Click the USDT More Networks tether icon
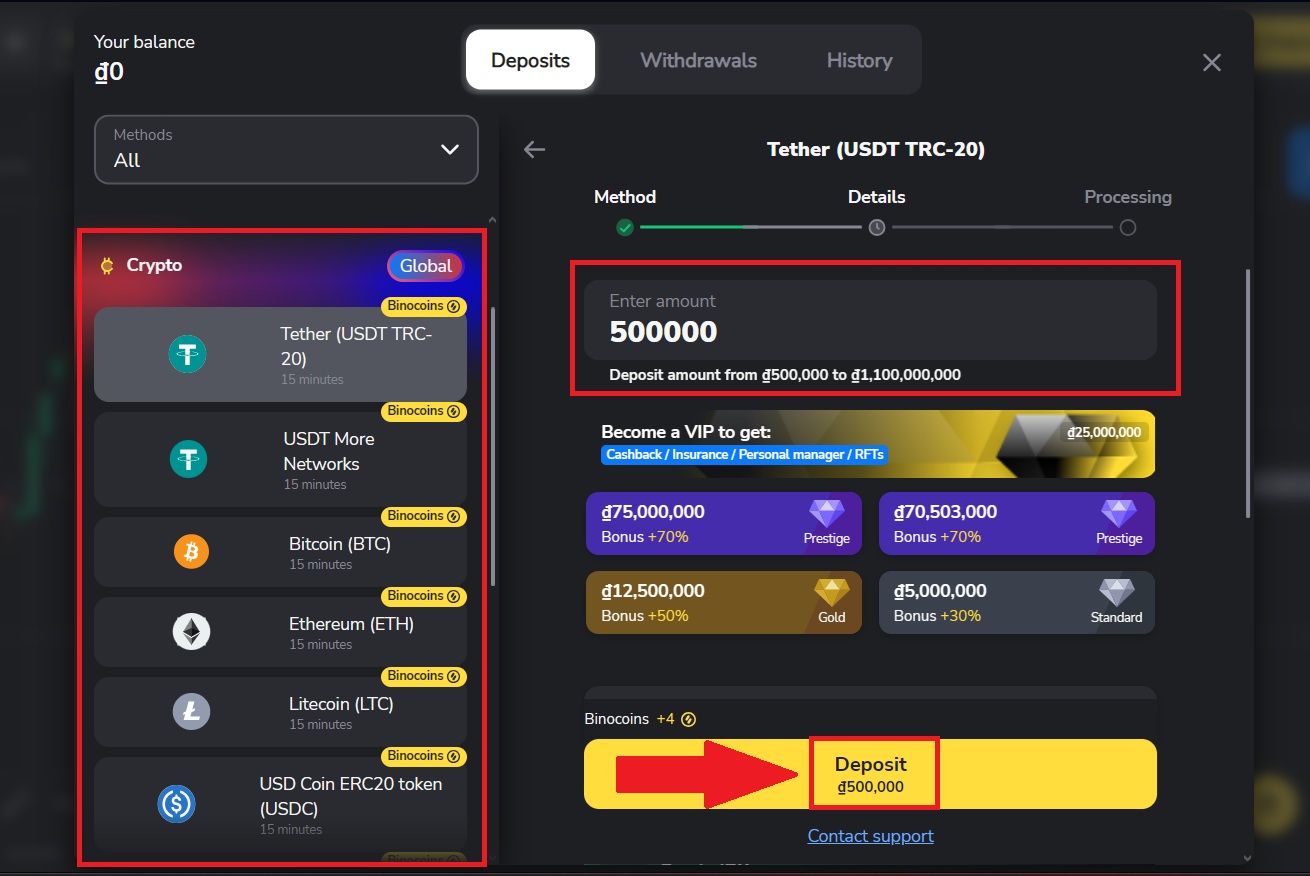This screenshot has height=876, width=1310. (x=190, y=457)
